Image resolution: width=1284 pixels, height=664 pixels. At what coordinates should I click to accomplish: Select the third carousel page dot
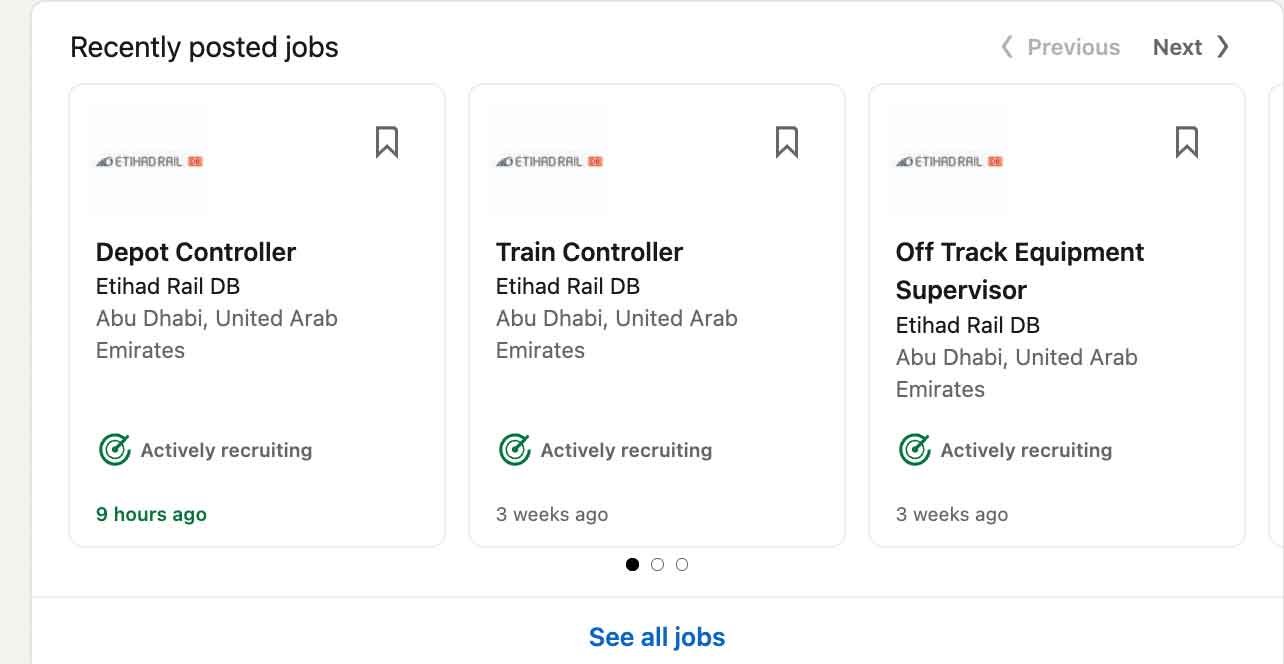pyautogui.click(x=682, y=565)
